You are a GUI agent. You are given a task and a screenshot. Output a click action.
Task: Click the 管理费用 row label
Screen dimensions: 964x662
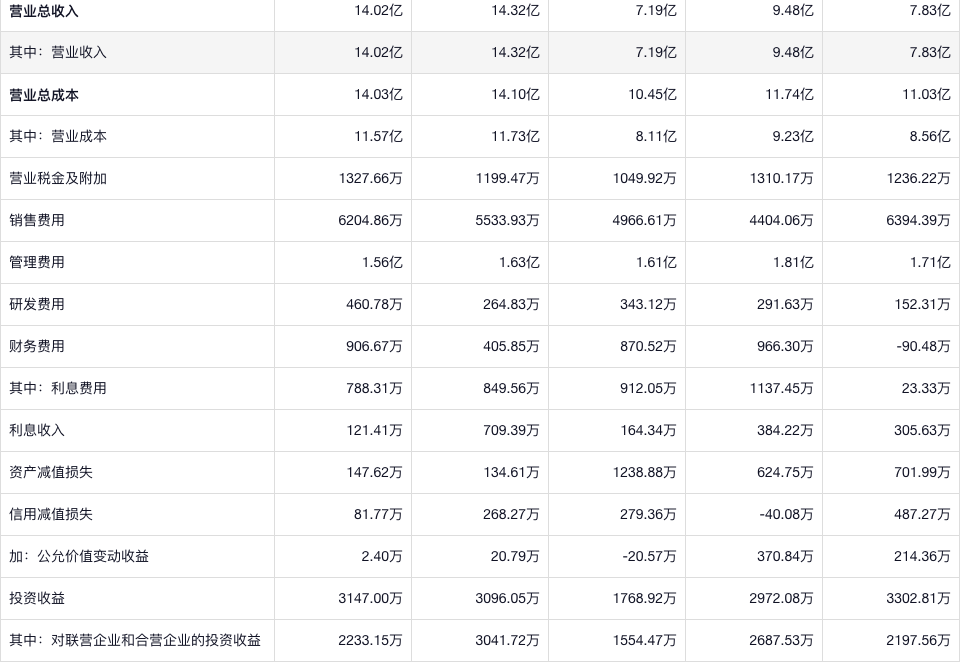pos(37,262)
